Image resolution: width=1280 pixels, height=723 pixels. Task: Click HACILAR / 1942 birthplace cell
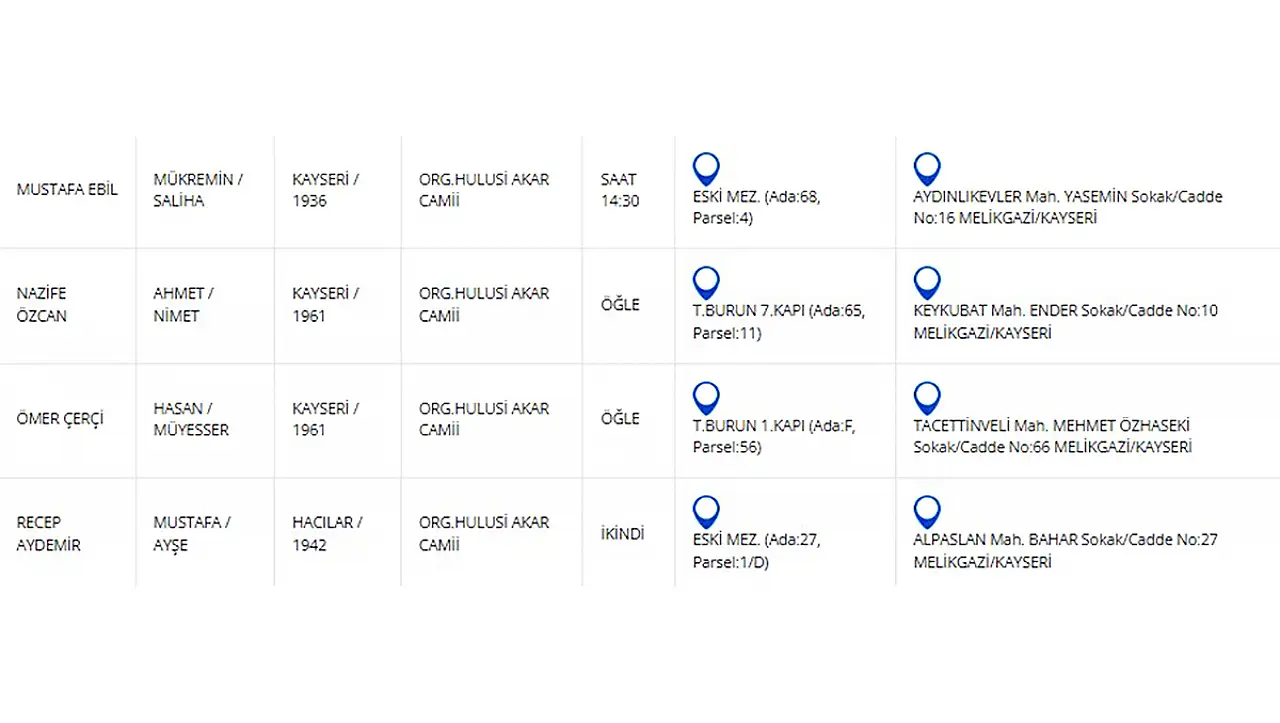[327, 534]
